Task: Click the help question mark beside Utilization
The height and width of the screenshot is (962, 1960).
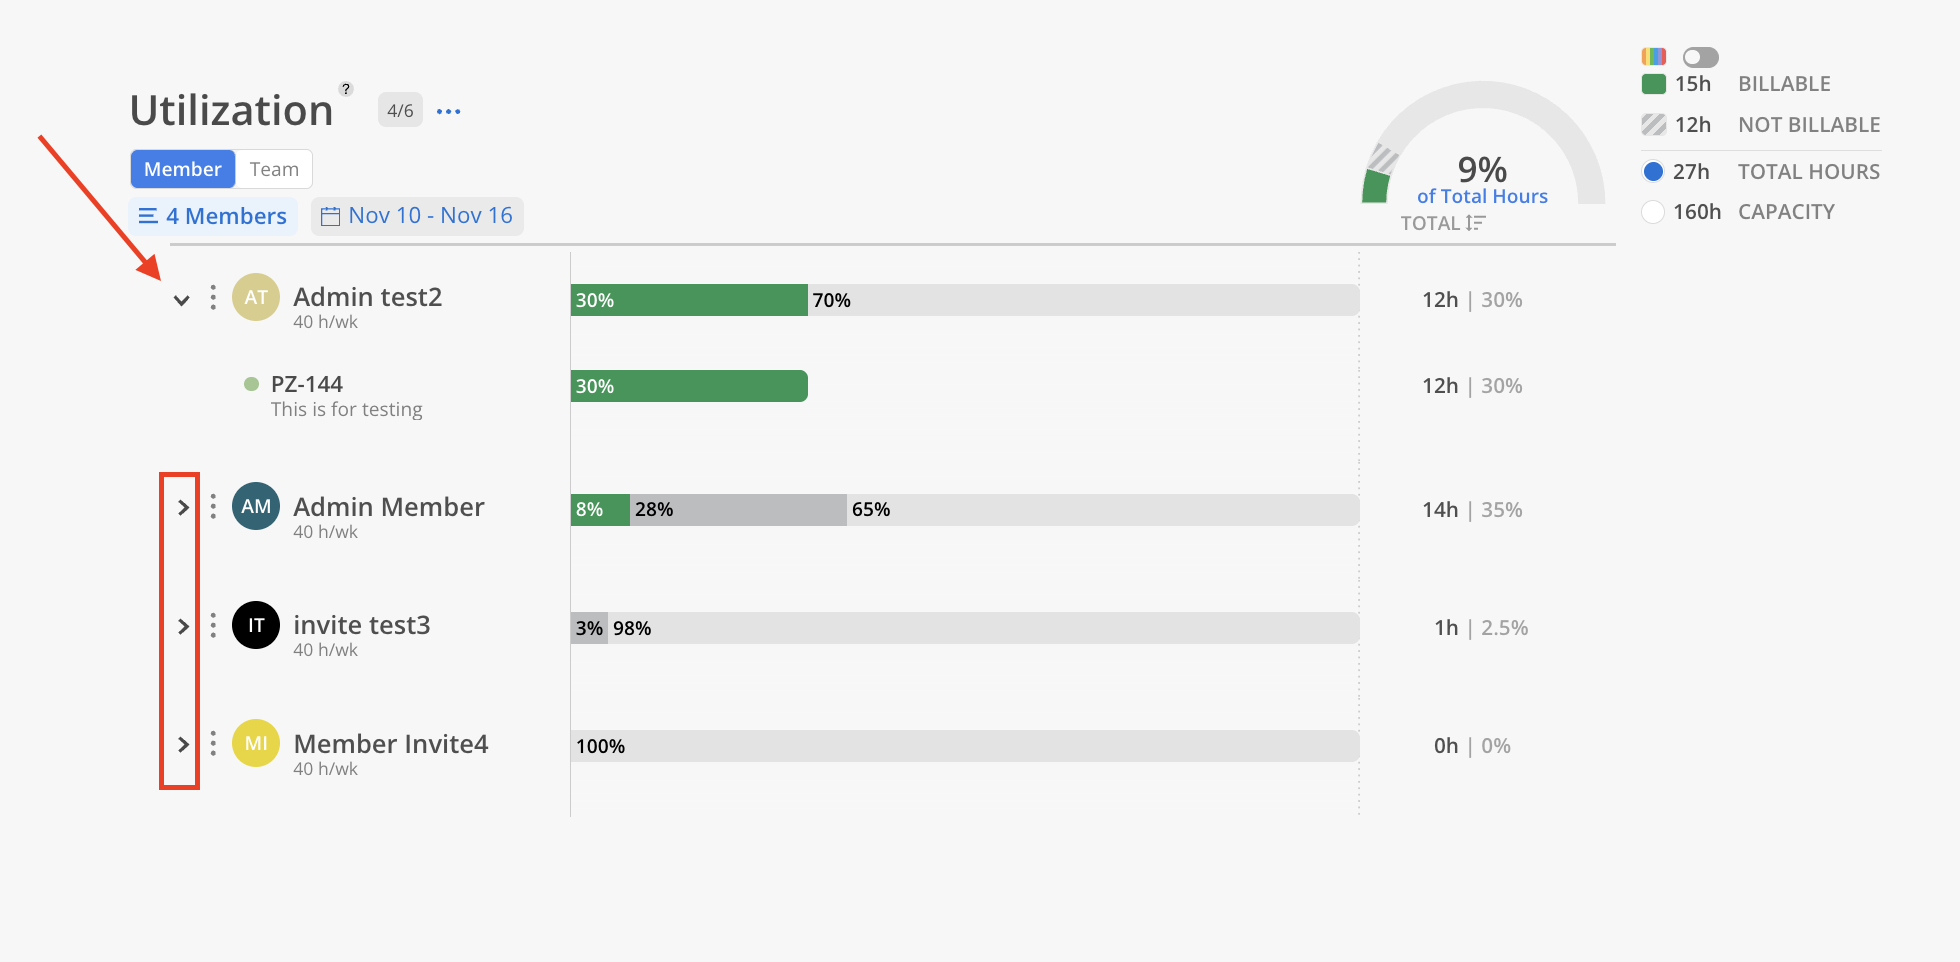Action: [x=346, y=89]
